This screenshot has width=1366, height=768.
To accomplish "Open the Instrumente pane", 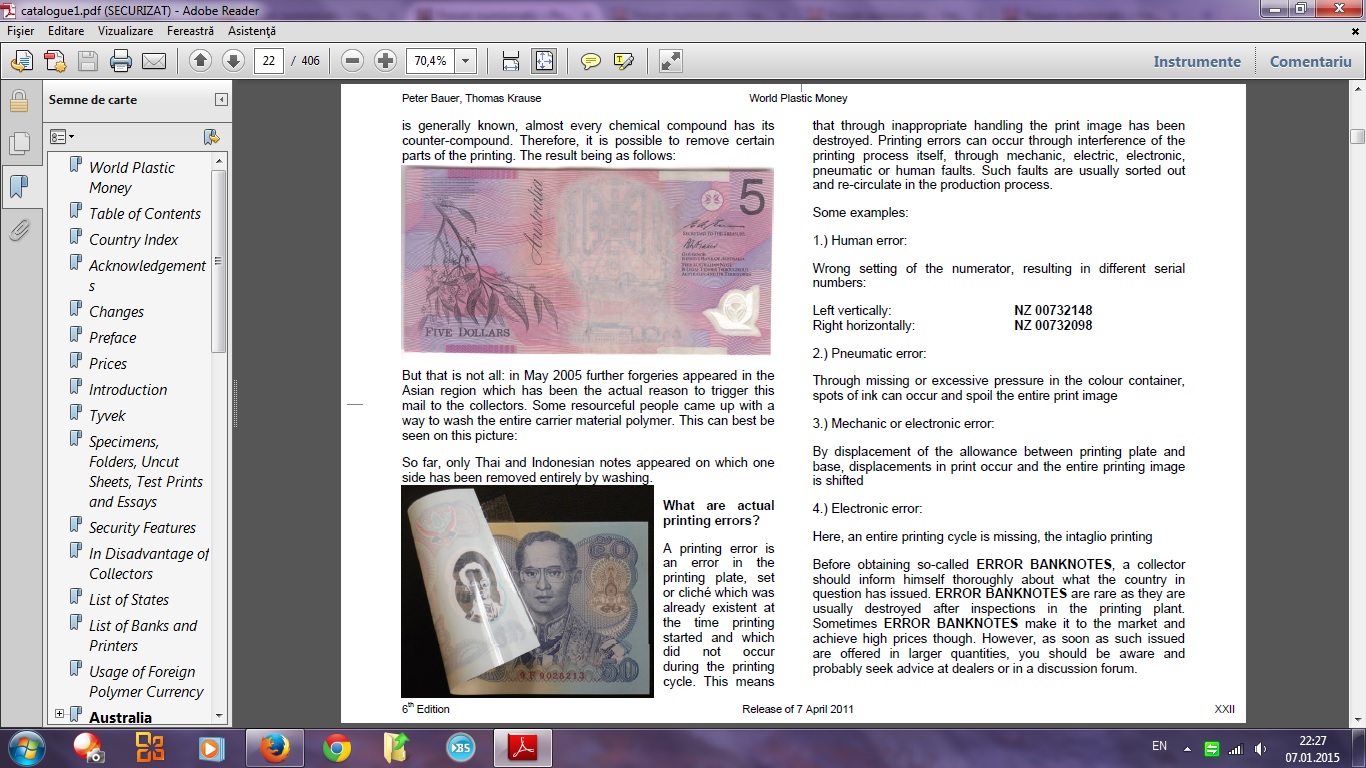I will pos(1196,61).
